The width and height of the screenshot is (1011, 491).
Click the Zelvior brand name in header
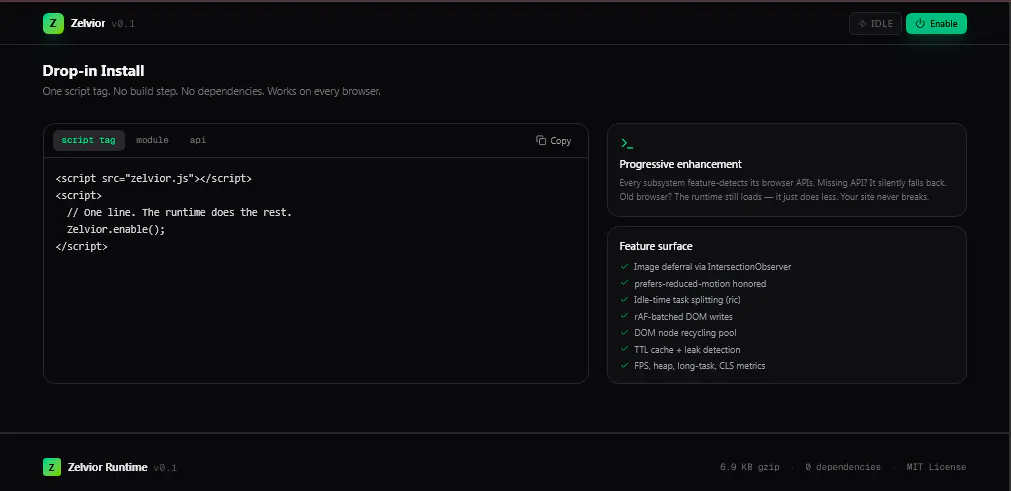(88, 24)
